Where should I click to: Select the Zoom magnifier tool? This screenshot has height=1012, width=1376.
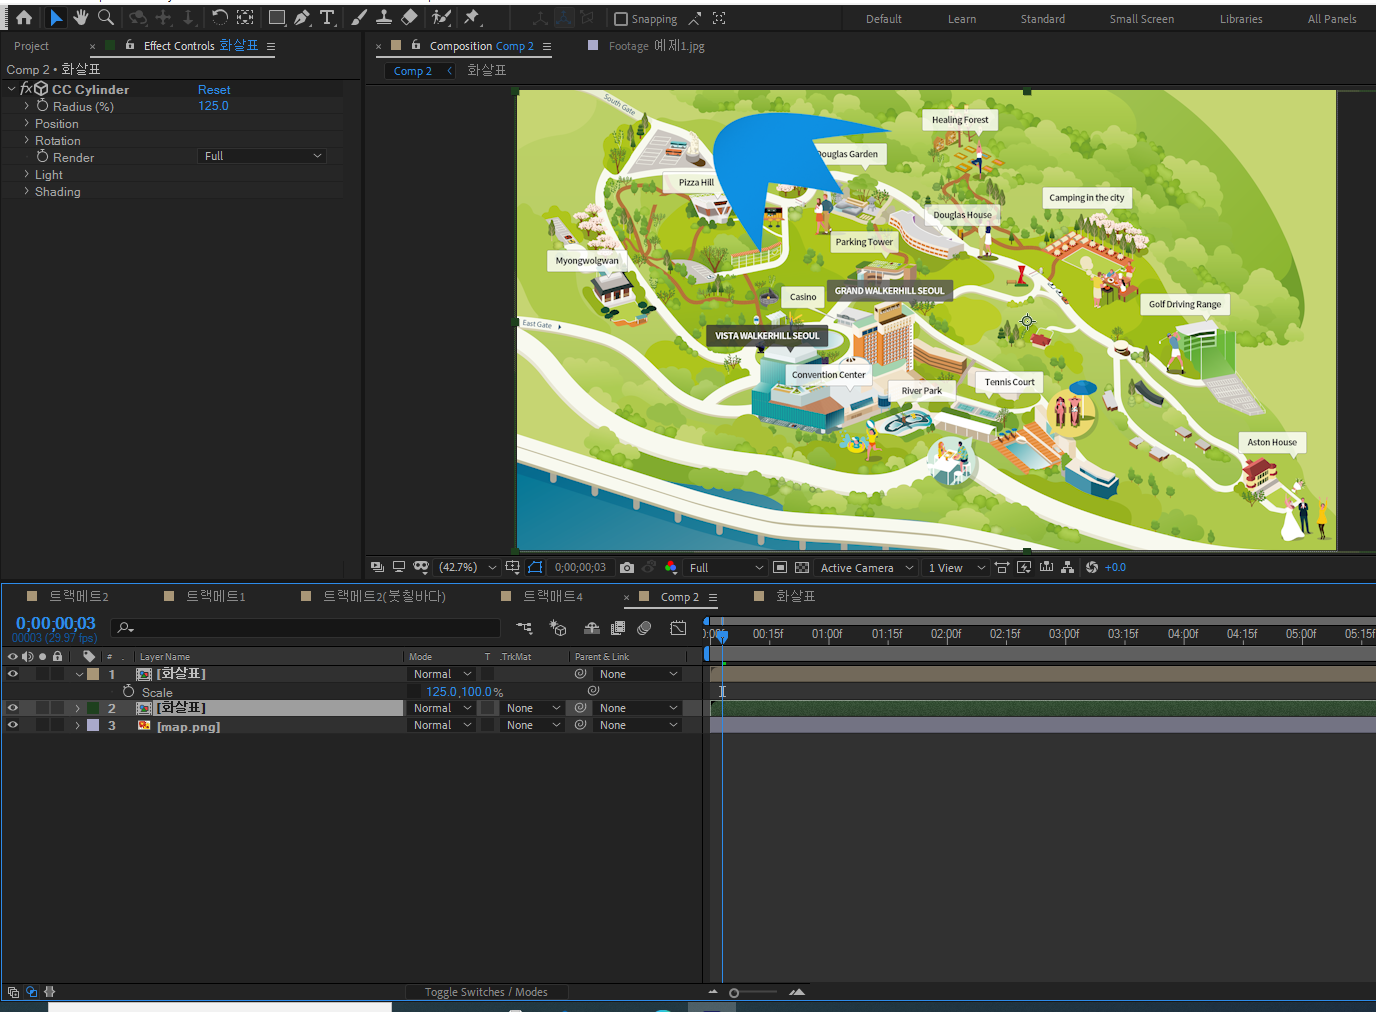tap(106, 17)
